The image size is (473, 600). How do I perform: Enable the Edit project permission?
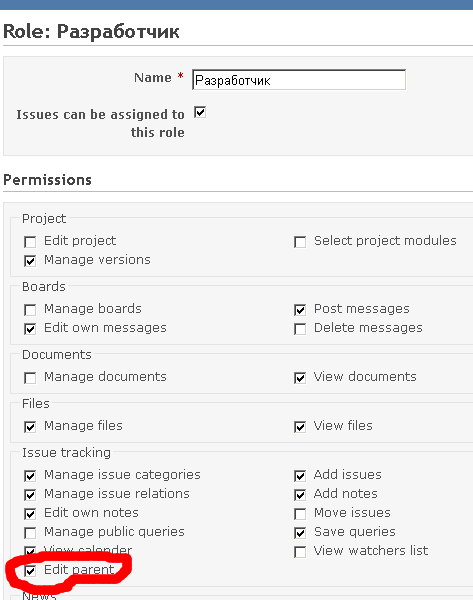[x=30, y=242]
